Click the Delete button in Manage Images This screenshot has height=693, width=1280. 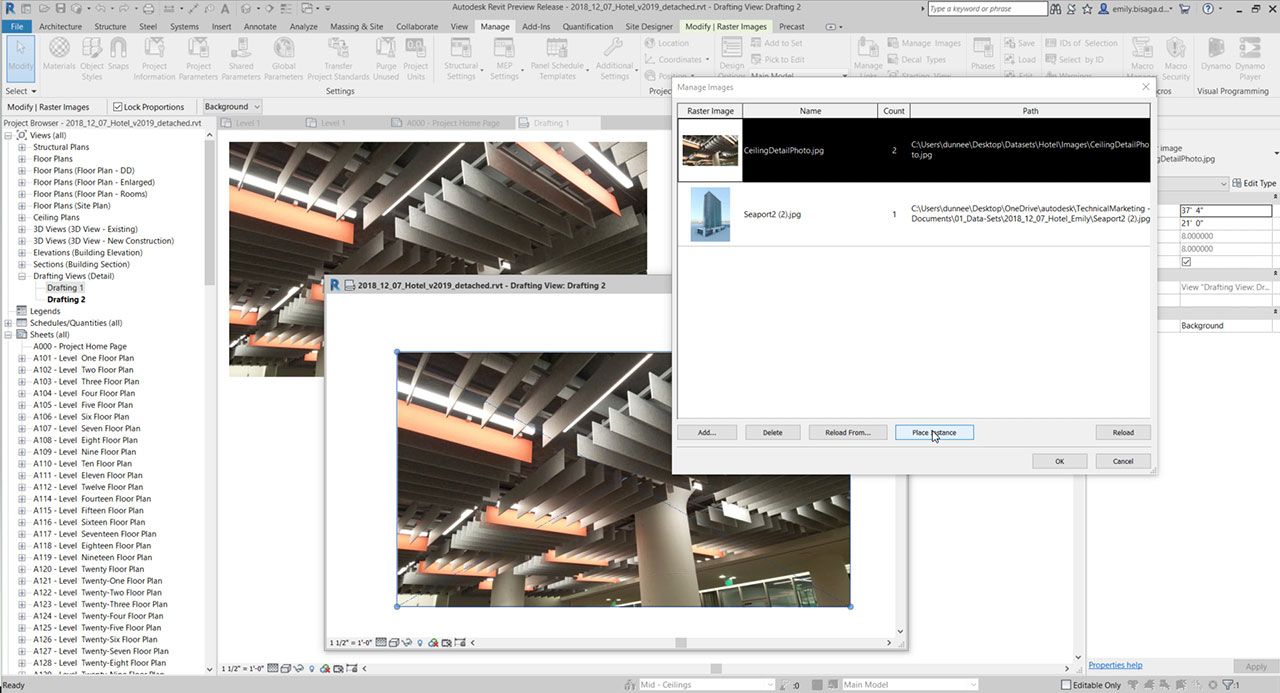[x=773, y=432]
